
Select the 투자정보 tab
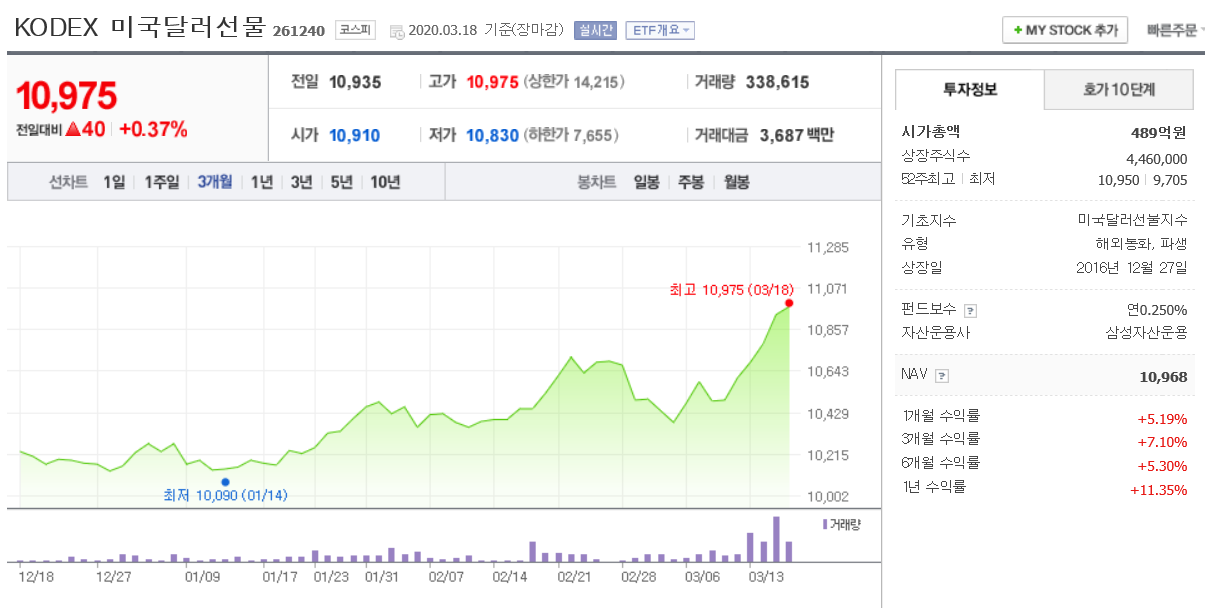tap(968, 90)
